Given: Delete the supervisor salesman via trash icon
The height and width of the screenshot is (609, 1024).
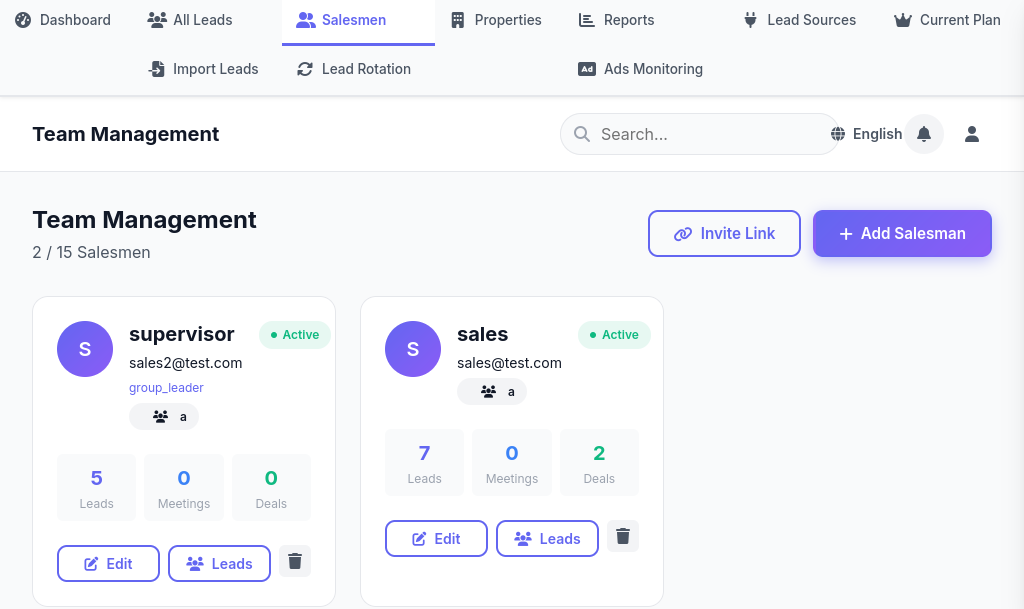Looking at the screenshot, I should [294, 561].
